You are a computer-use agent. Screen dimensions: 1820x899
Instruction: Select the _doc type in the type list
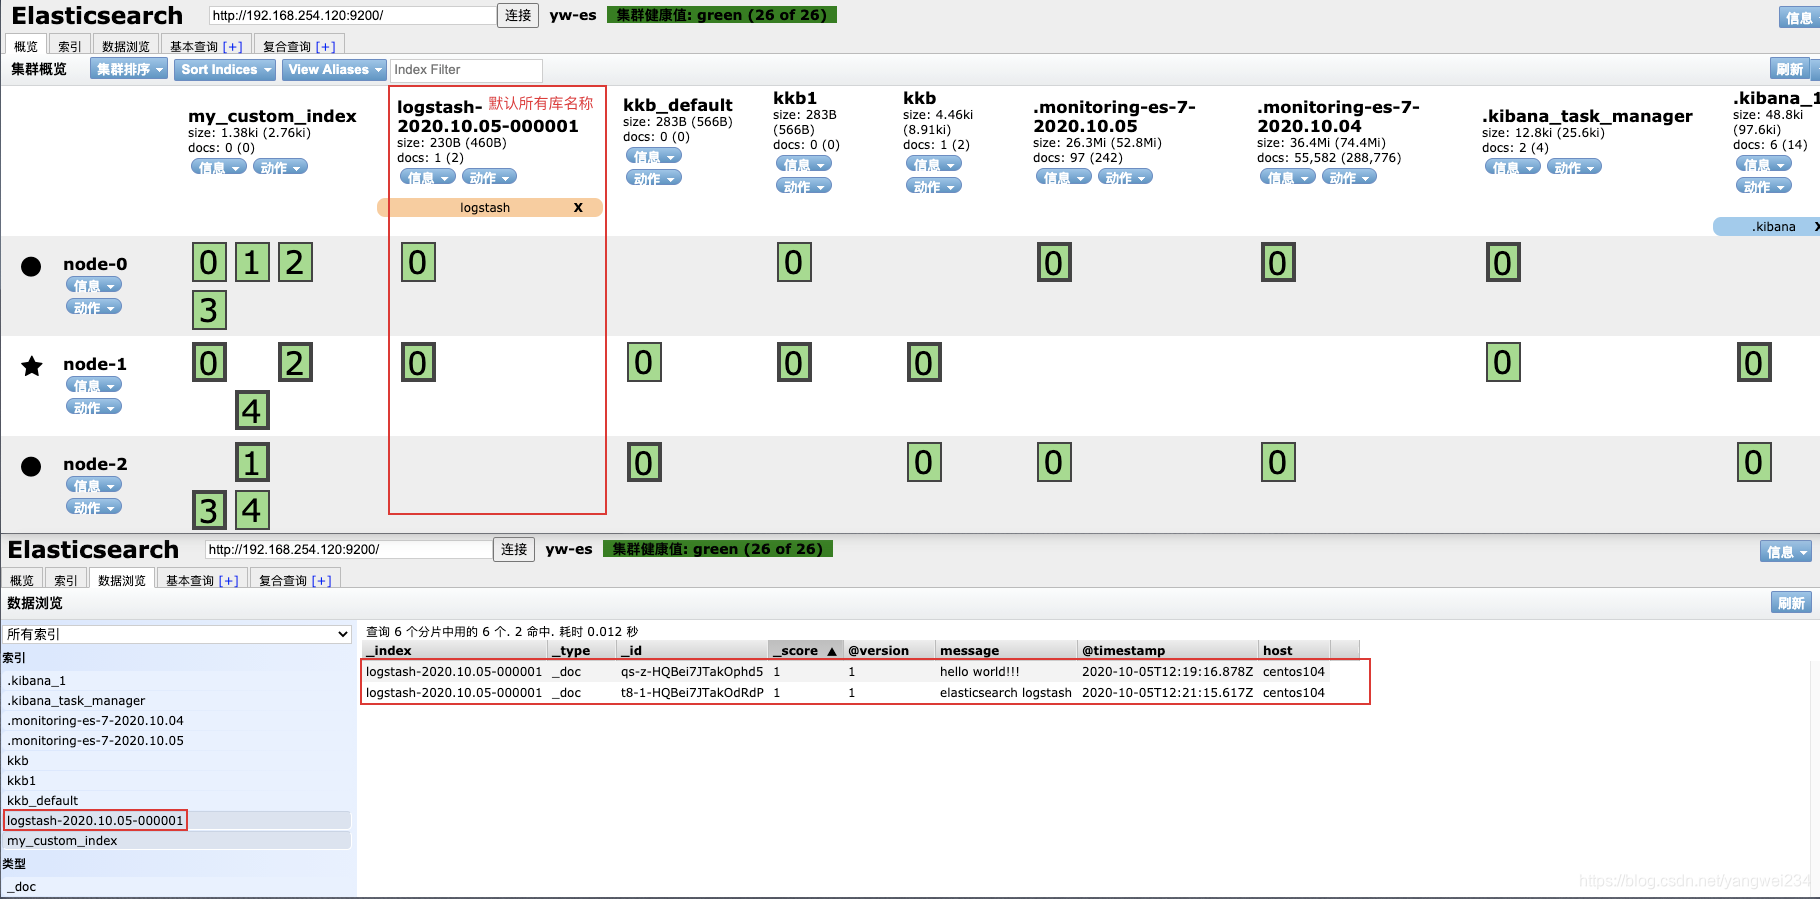tap(176, 886)
